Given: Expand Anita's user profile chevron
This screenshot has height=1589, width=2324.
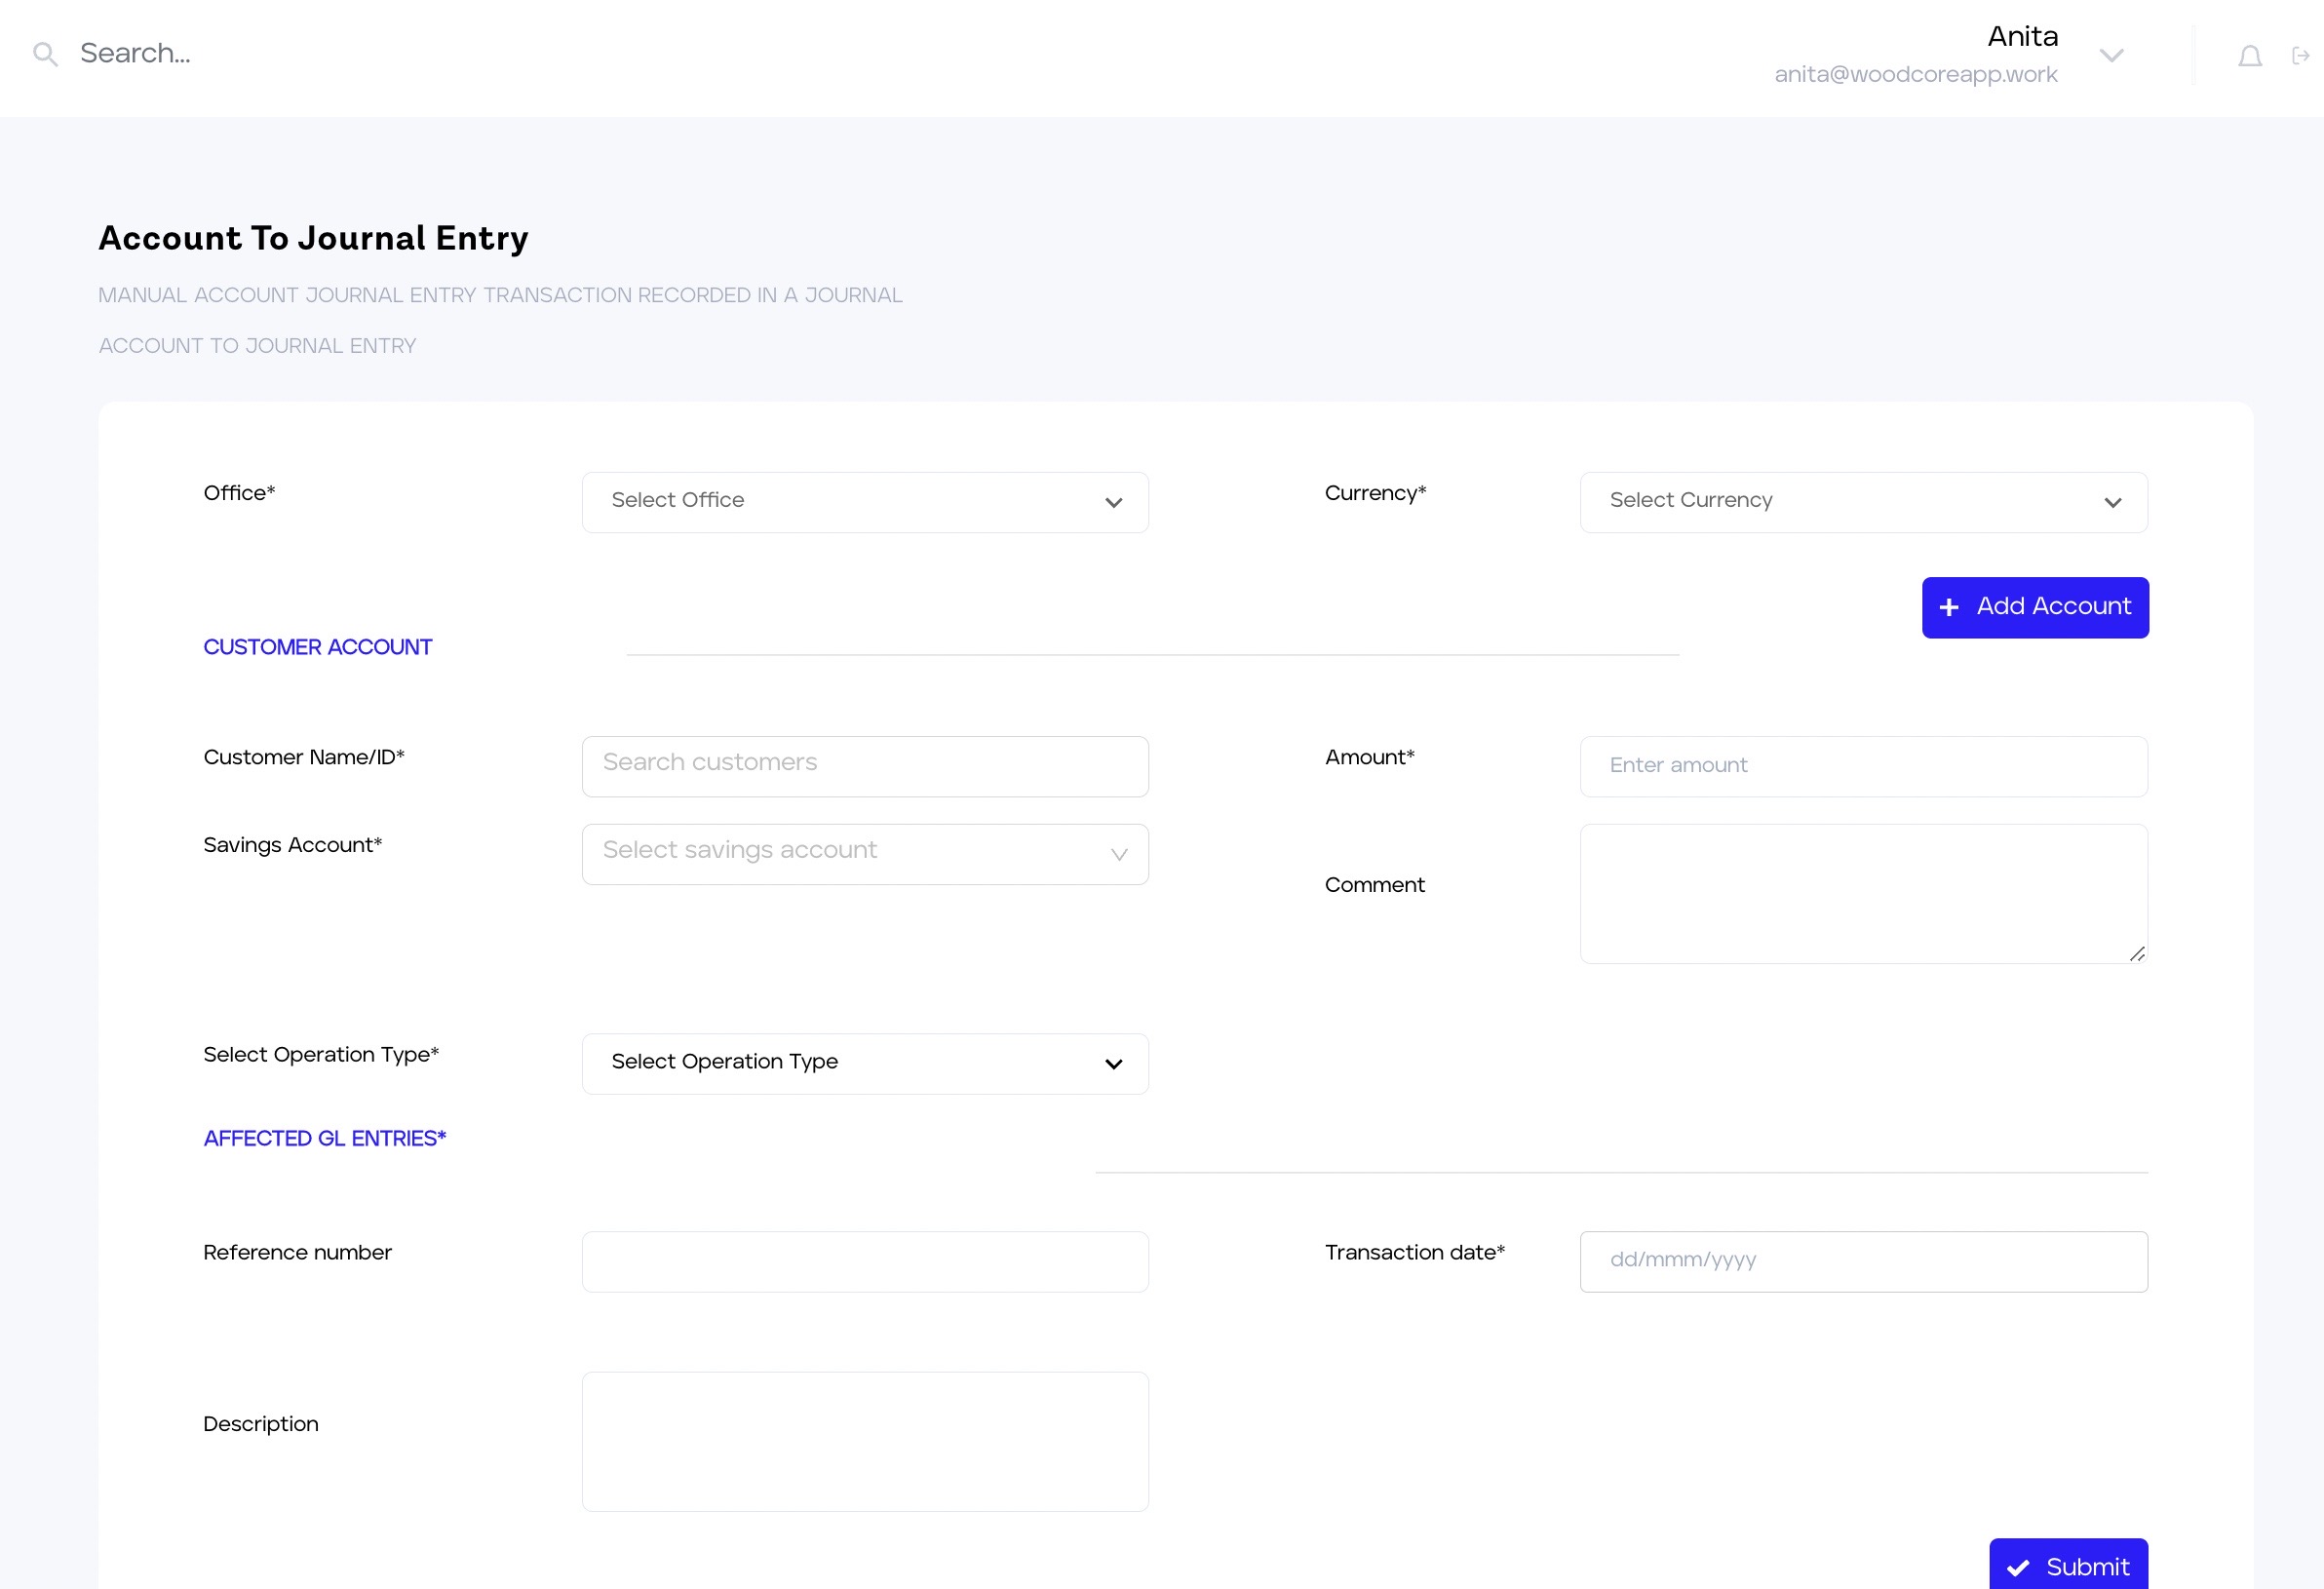Looking at the screenshot, I should coord(2111,56).
